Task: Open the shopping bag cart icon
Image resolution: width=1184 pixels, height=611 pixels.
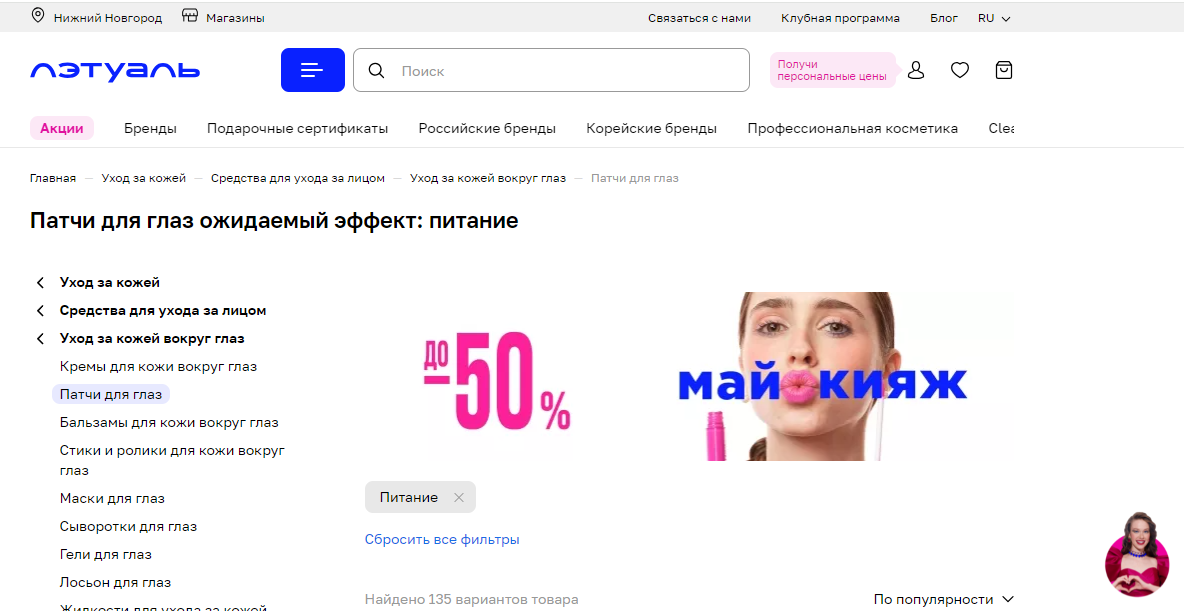Action: coord(1004,70)
